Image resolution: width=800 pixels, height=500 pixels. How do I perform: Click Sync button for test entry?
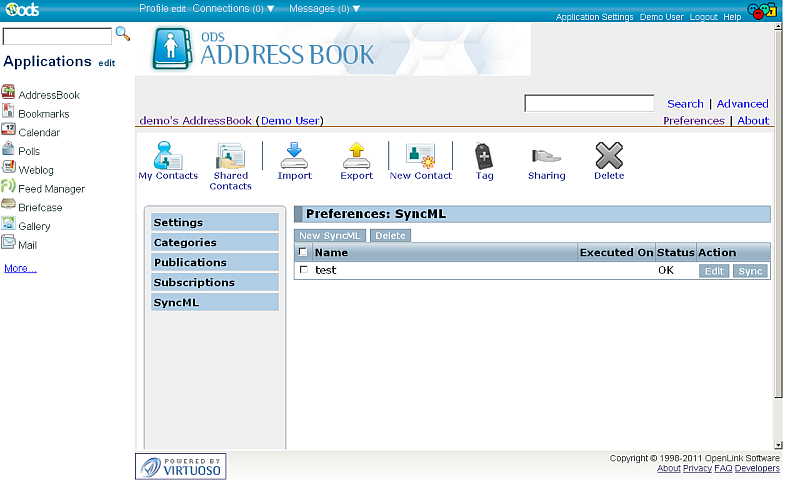point(750,271)
